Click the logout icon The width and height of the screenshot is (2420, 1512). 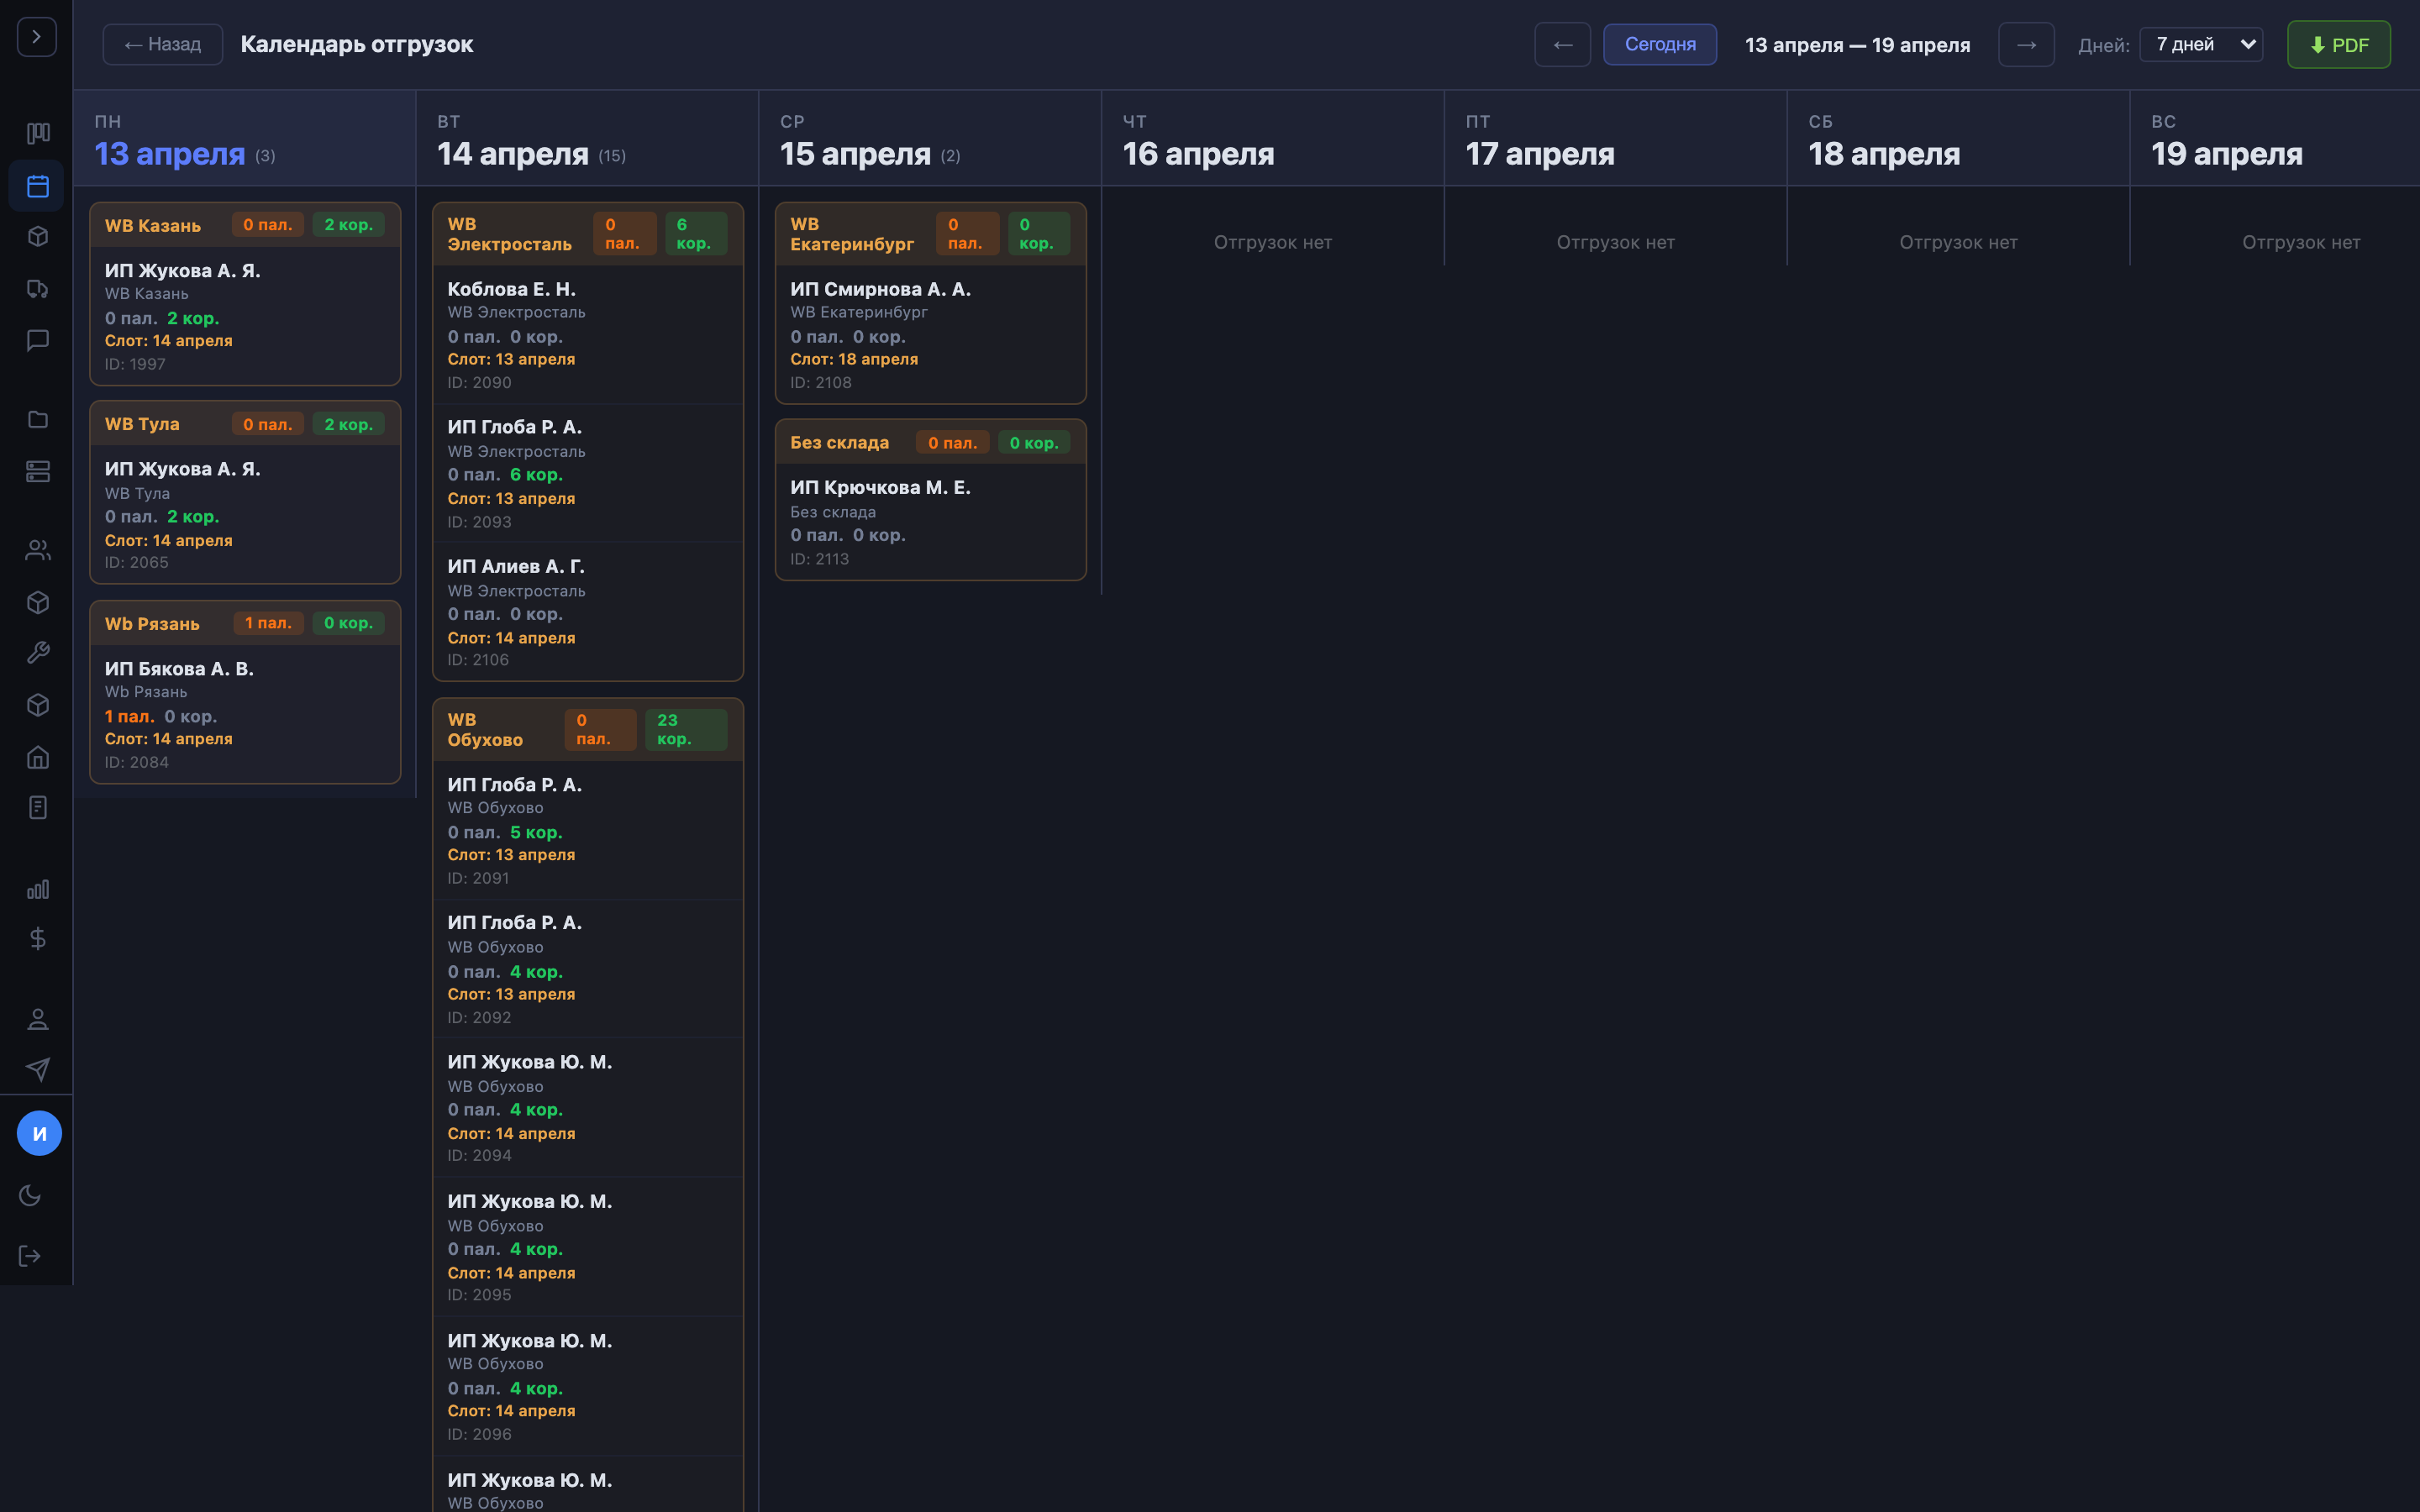tap(30, 1256)
